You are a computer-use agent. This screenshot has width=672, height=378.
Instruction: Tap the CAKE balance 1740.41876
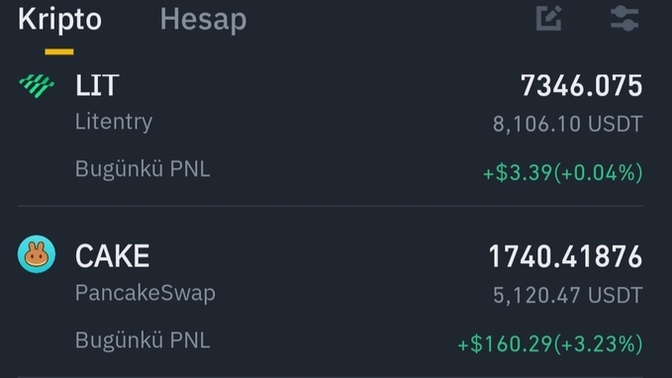click(x=566, y=257)
